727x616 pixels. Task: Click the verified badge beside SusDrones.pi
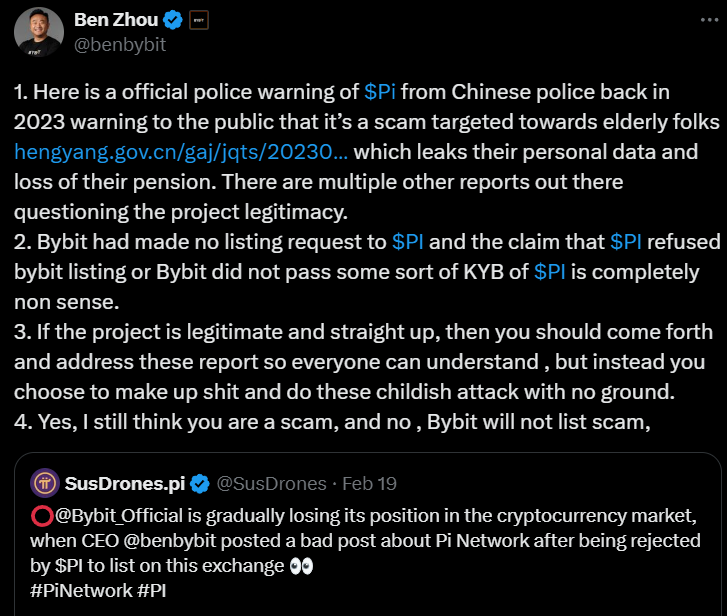click(x=200, y=484)
